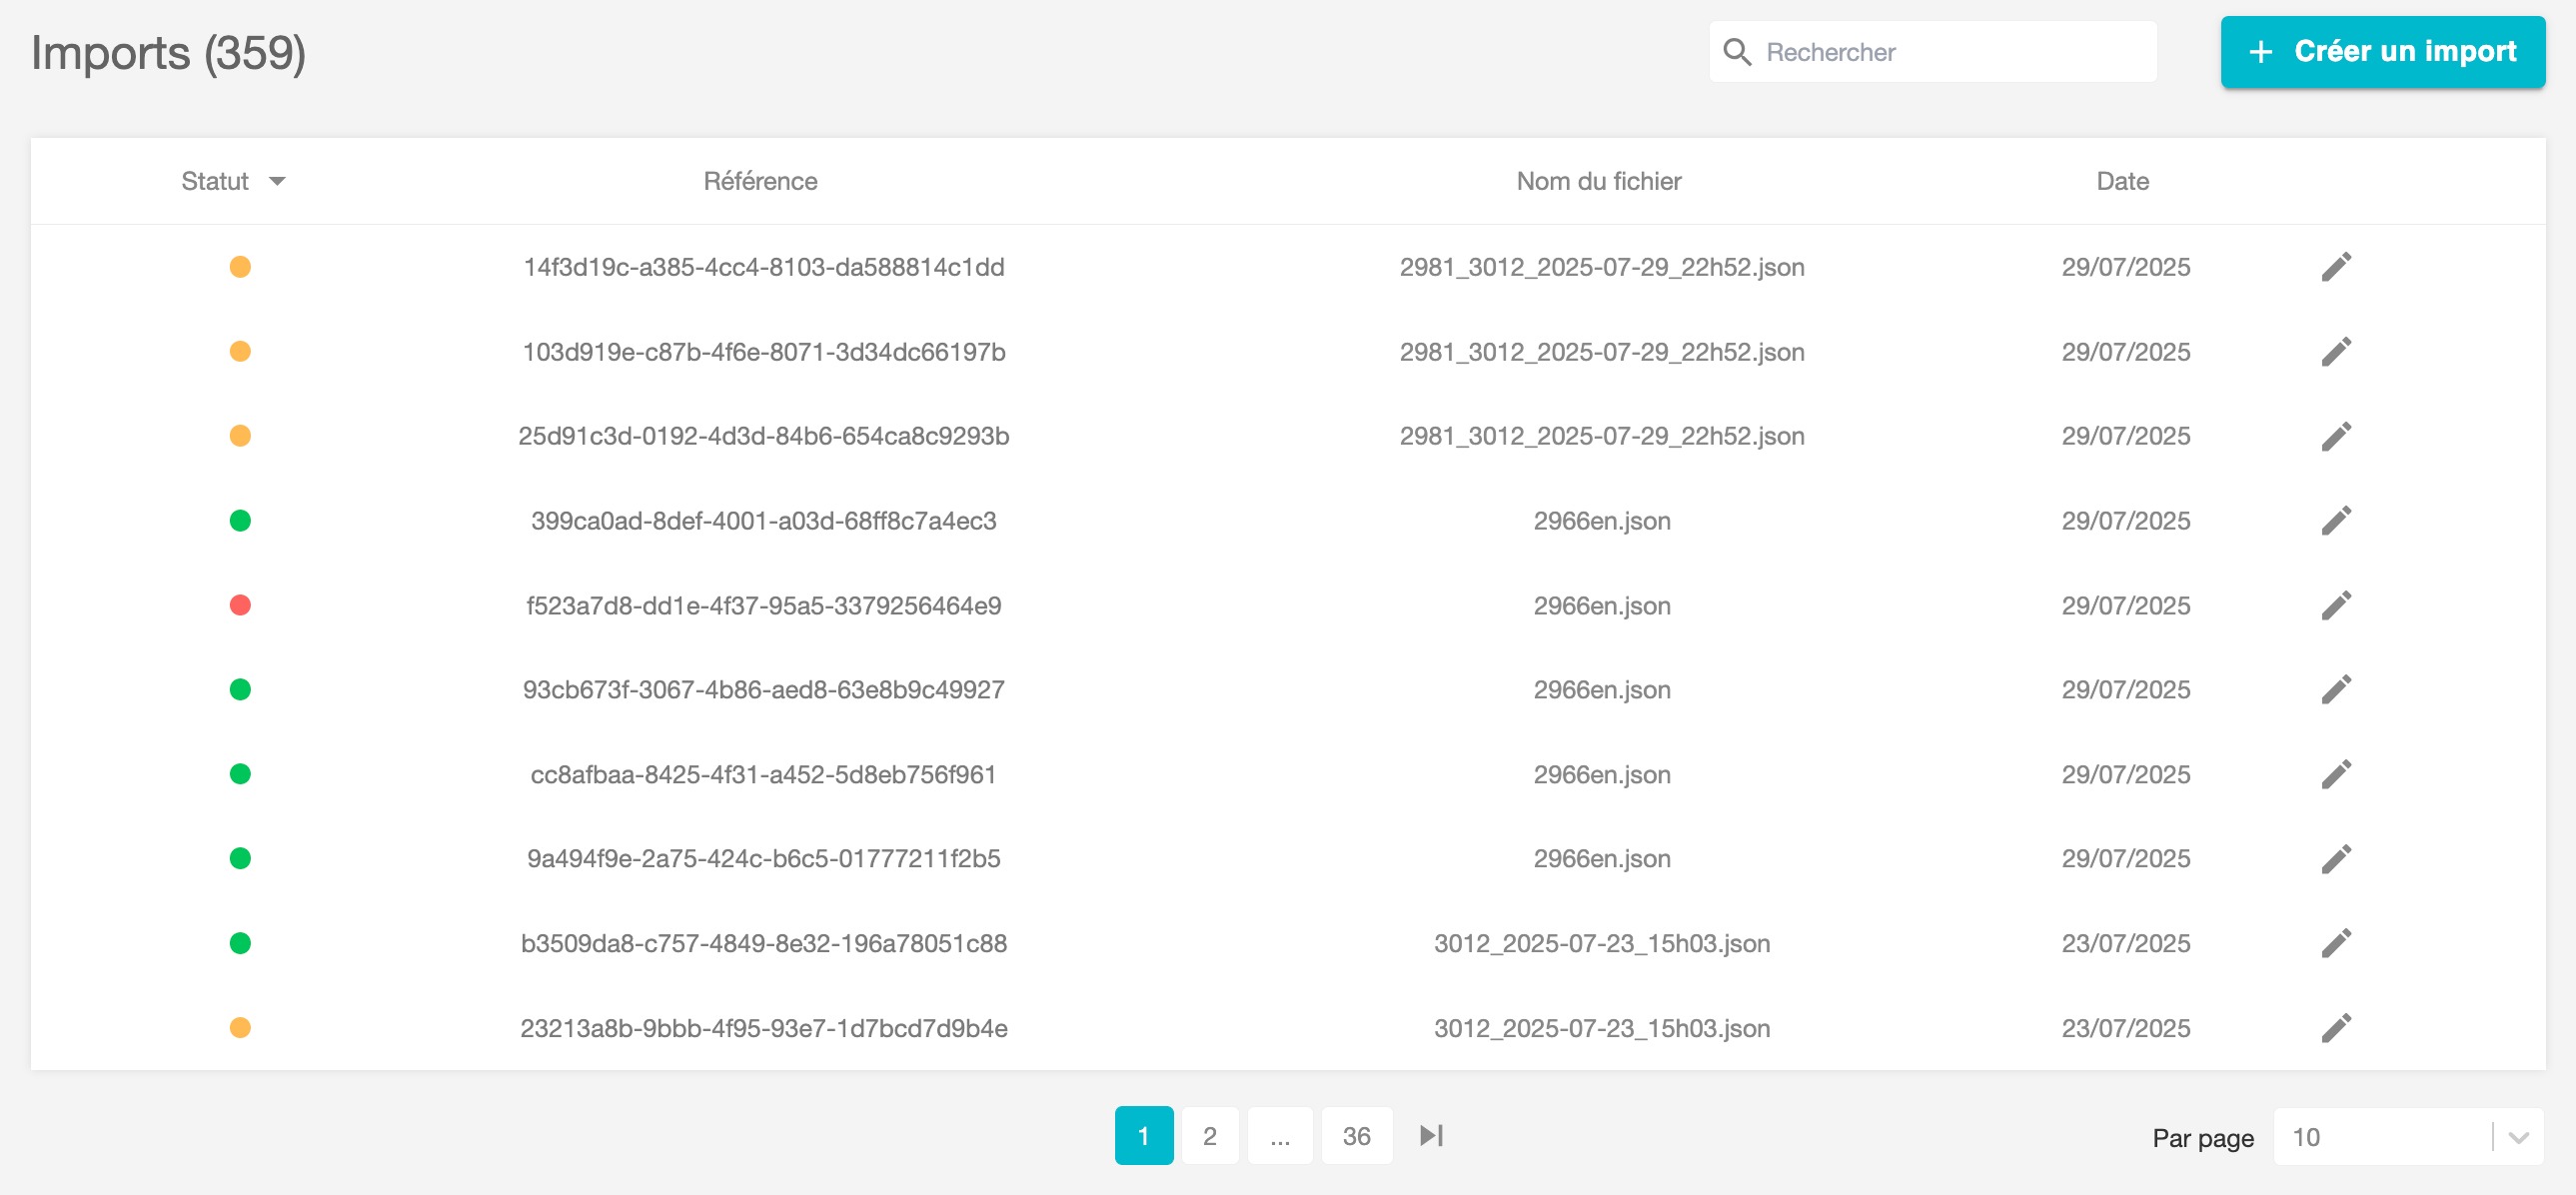Jump to last page using skip icon

click(x=1431, y=1136)
